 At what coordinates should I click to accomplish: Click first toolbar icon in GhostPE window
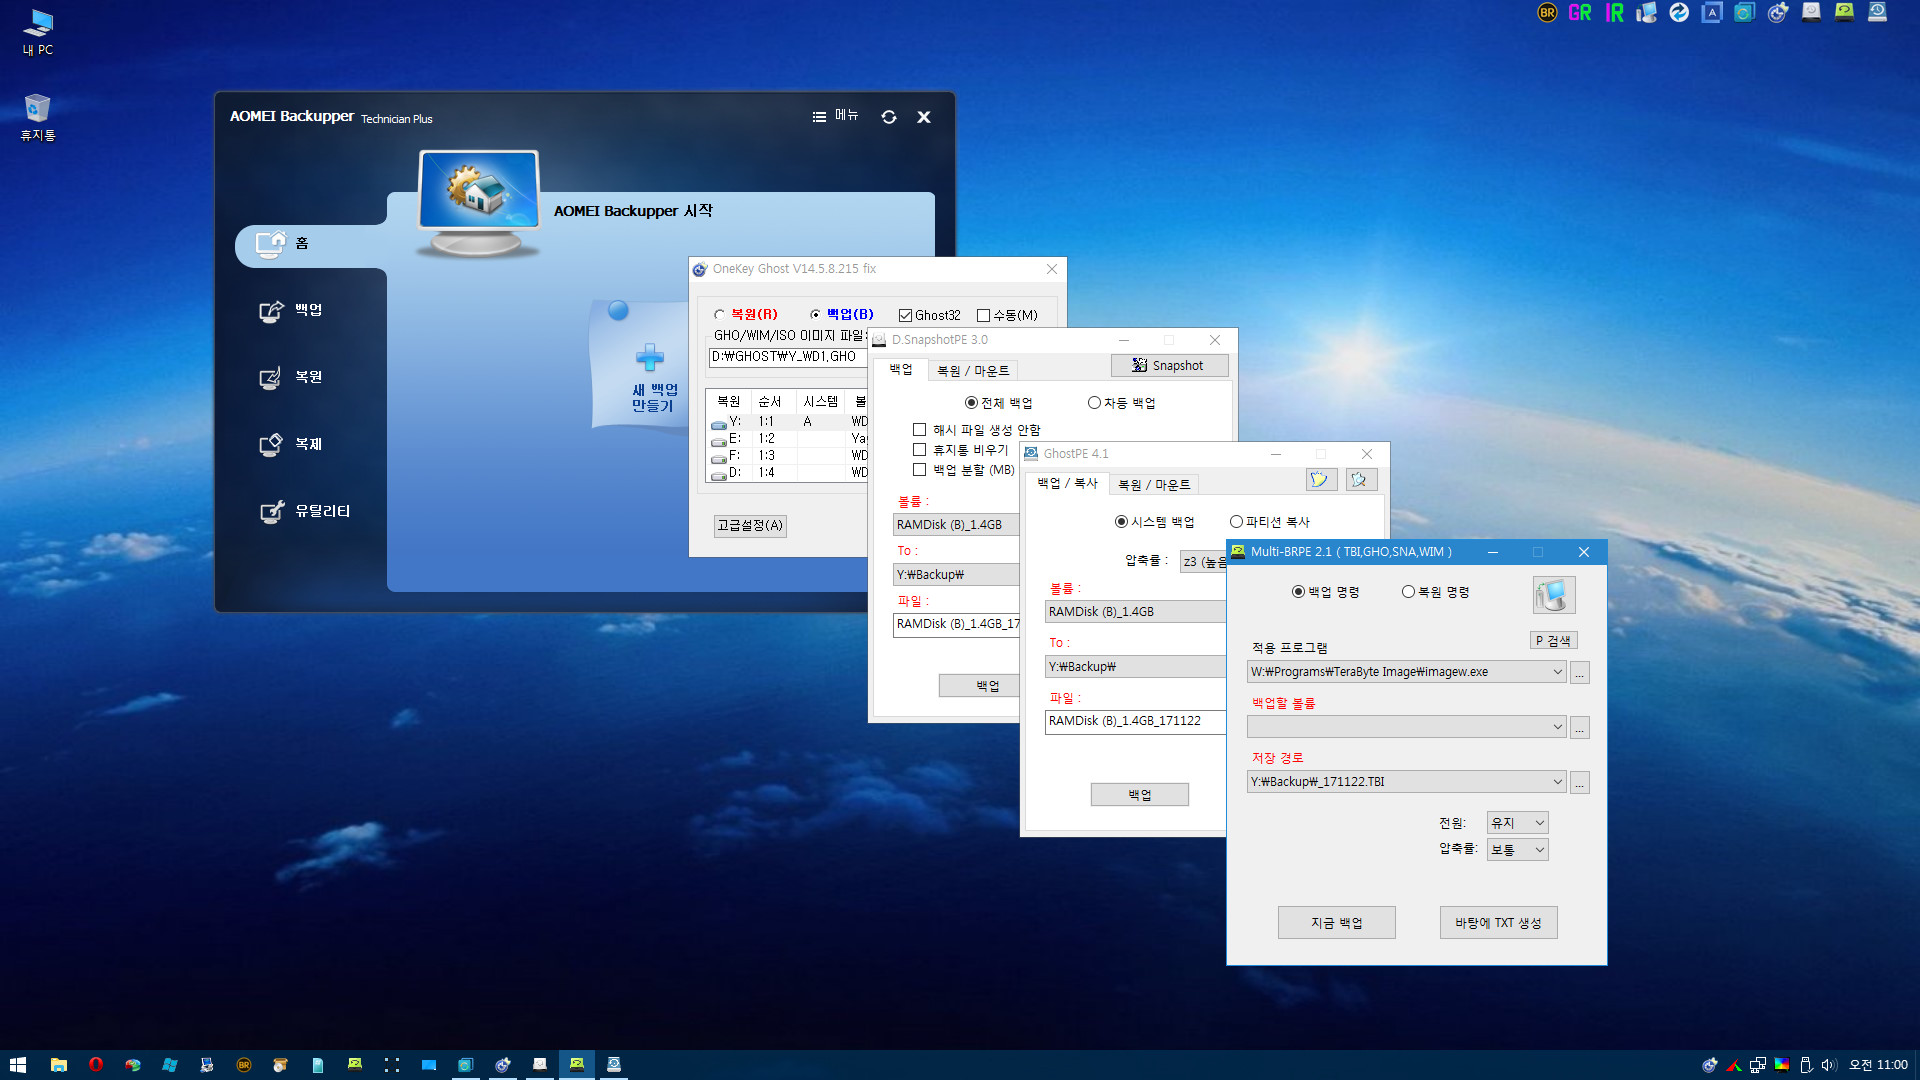[1321, 480]
